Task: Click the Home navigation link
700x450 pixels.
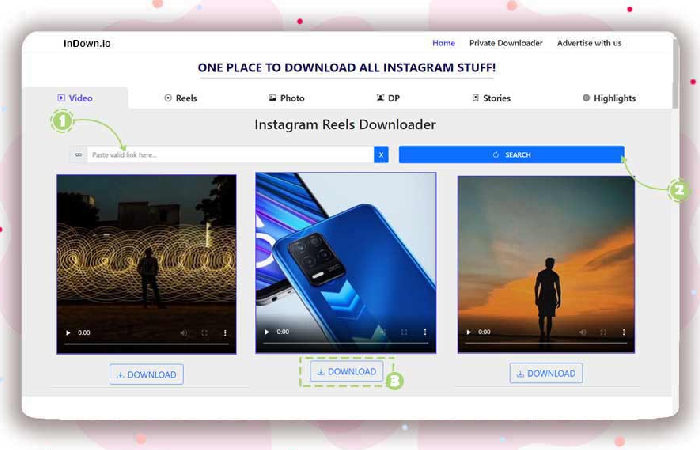Action: tap(443, 43)
